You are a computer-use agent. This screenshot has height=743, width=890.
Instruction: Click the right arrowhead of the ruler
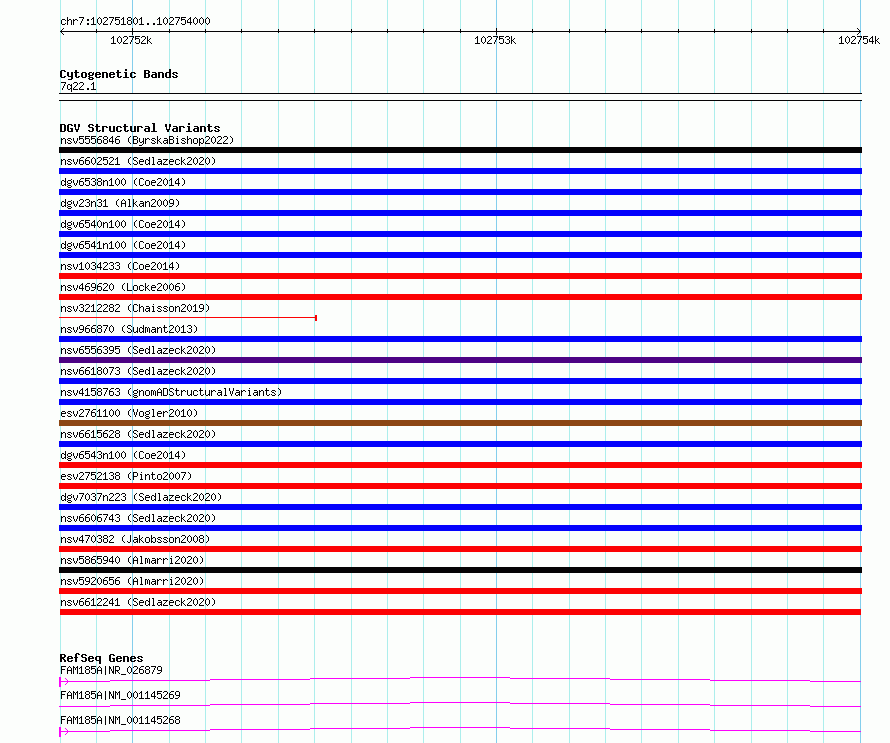(858, 31)
